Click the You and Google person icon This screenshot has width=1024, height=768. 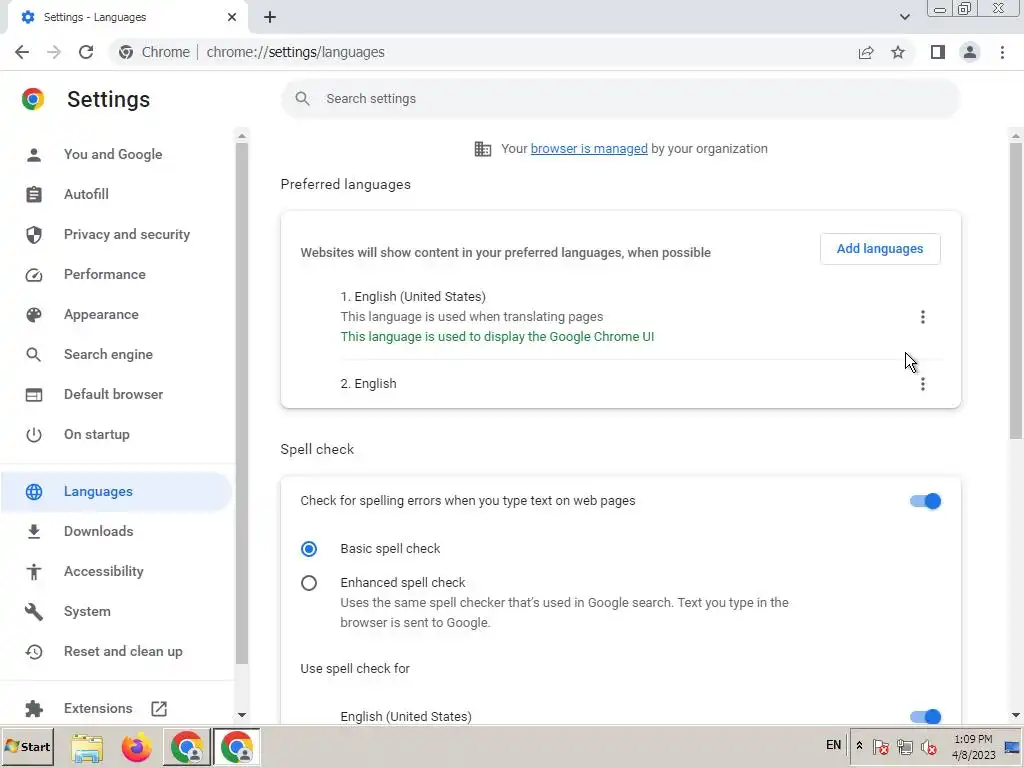click(34, 155)
